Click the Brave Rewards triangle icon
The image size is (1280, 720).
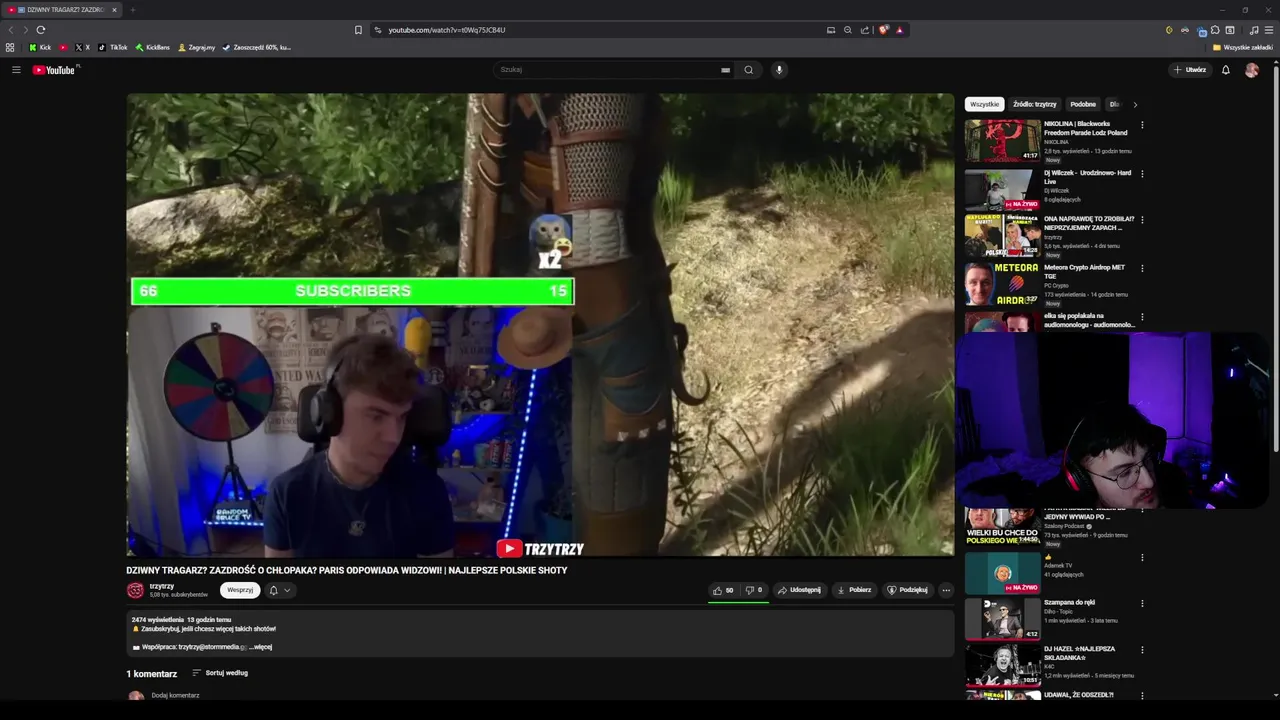[x=899, y=30]
